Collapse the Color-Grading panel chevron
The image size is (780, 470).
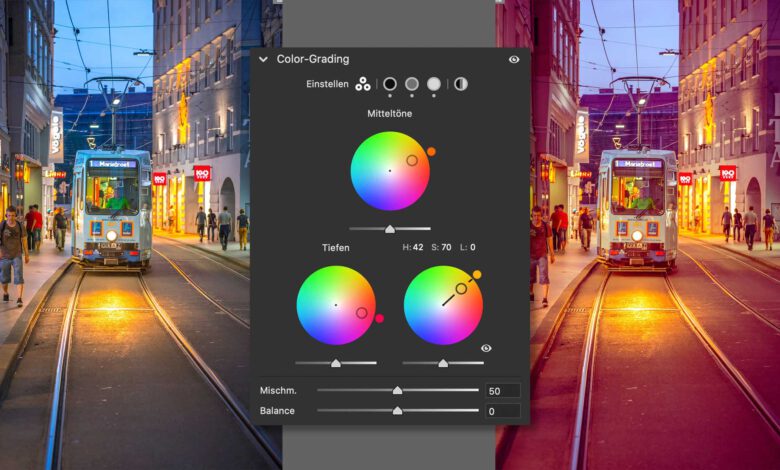[x=263, y=59]
